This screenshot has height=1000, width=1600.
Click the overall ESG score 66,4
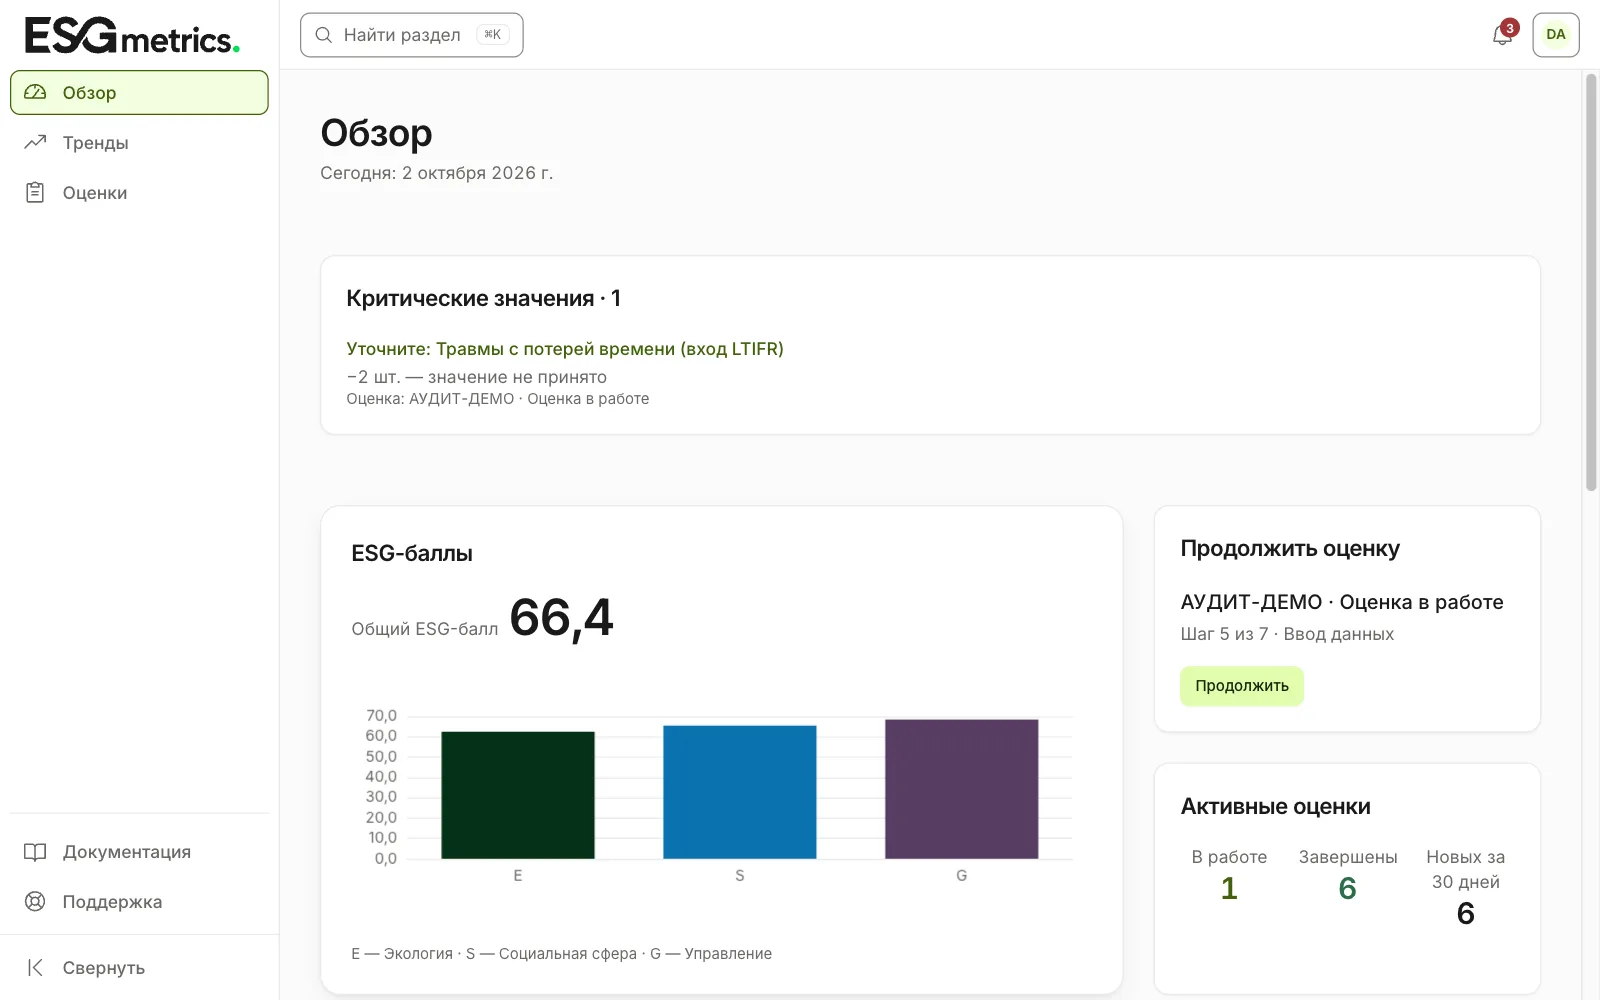pos(561,618)
